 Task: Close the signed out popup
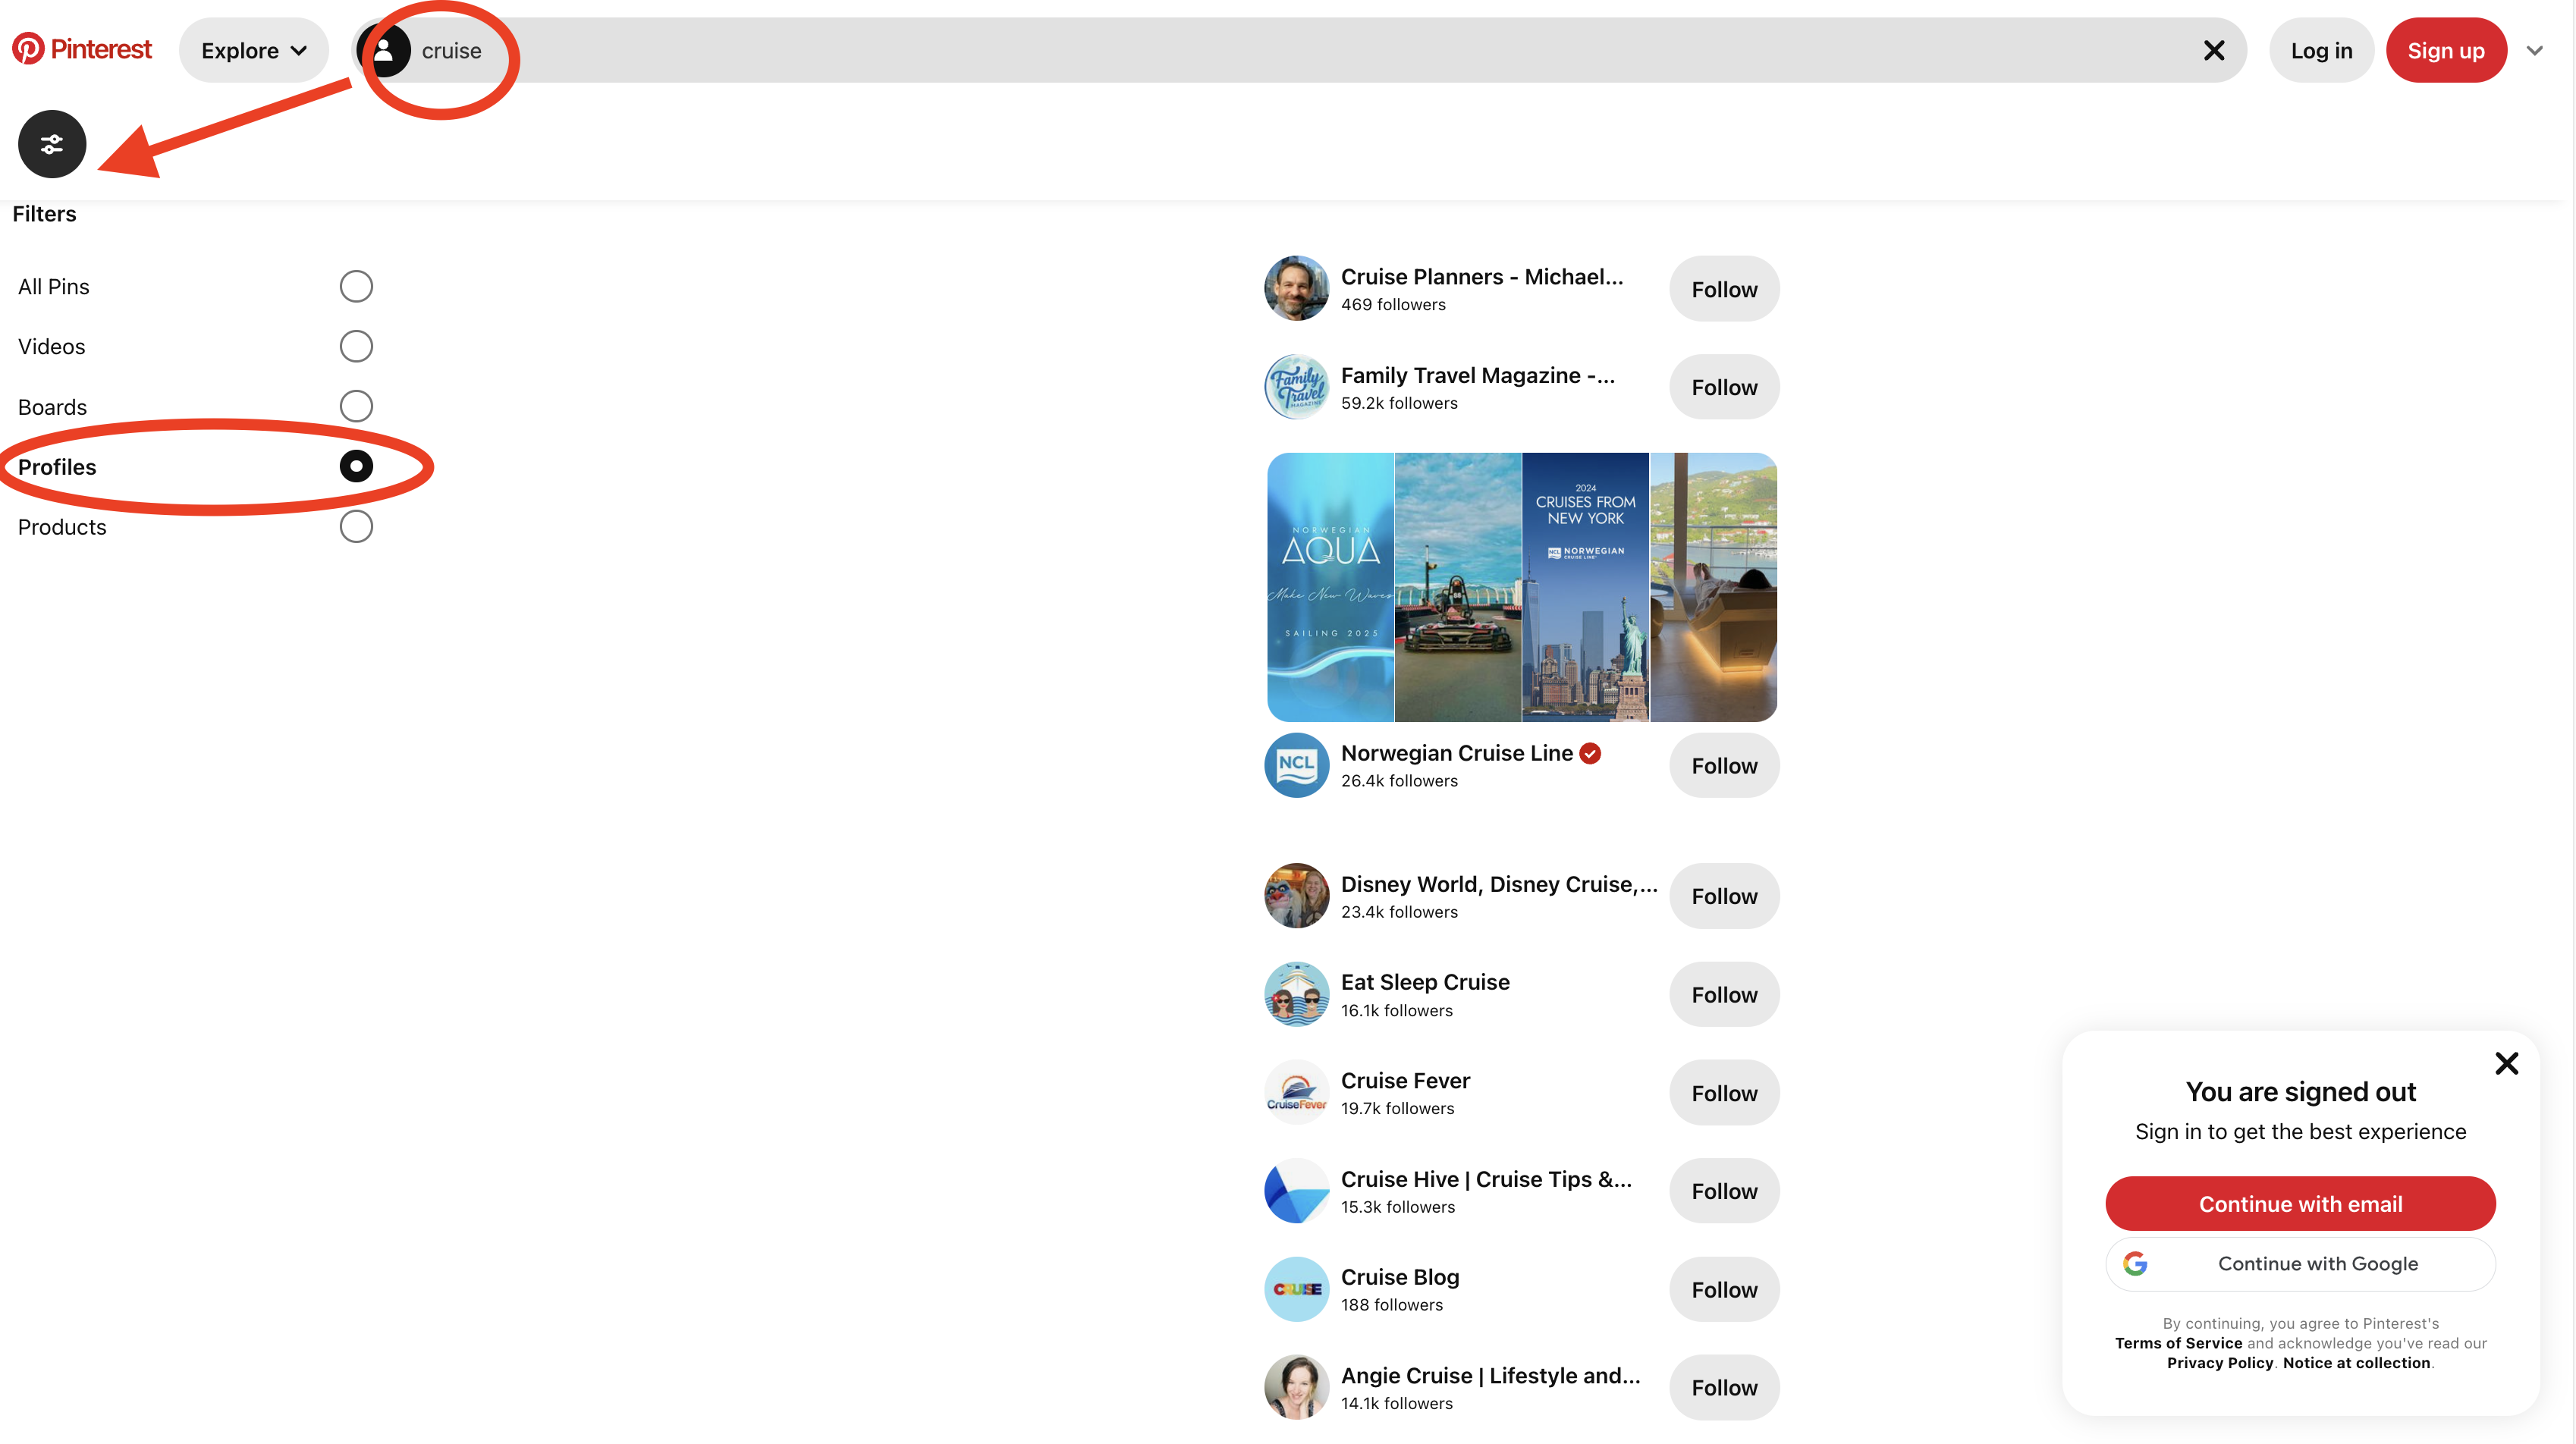coord(2506,1063)
